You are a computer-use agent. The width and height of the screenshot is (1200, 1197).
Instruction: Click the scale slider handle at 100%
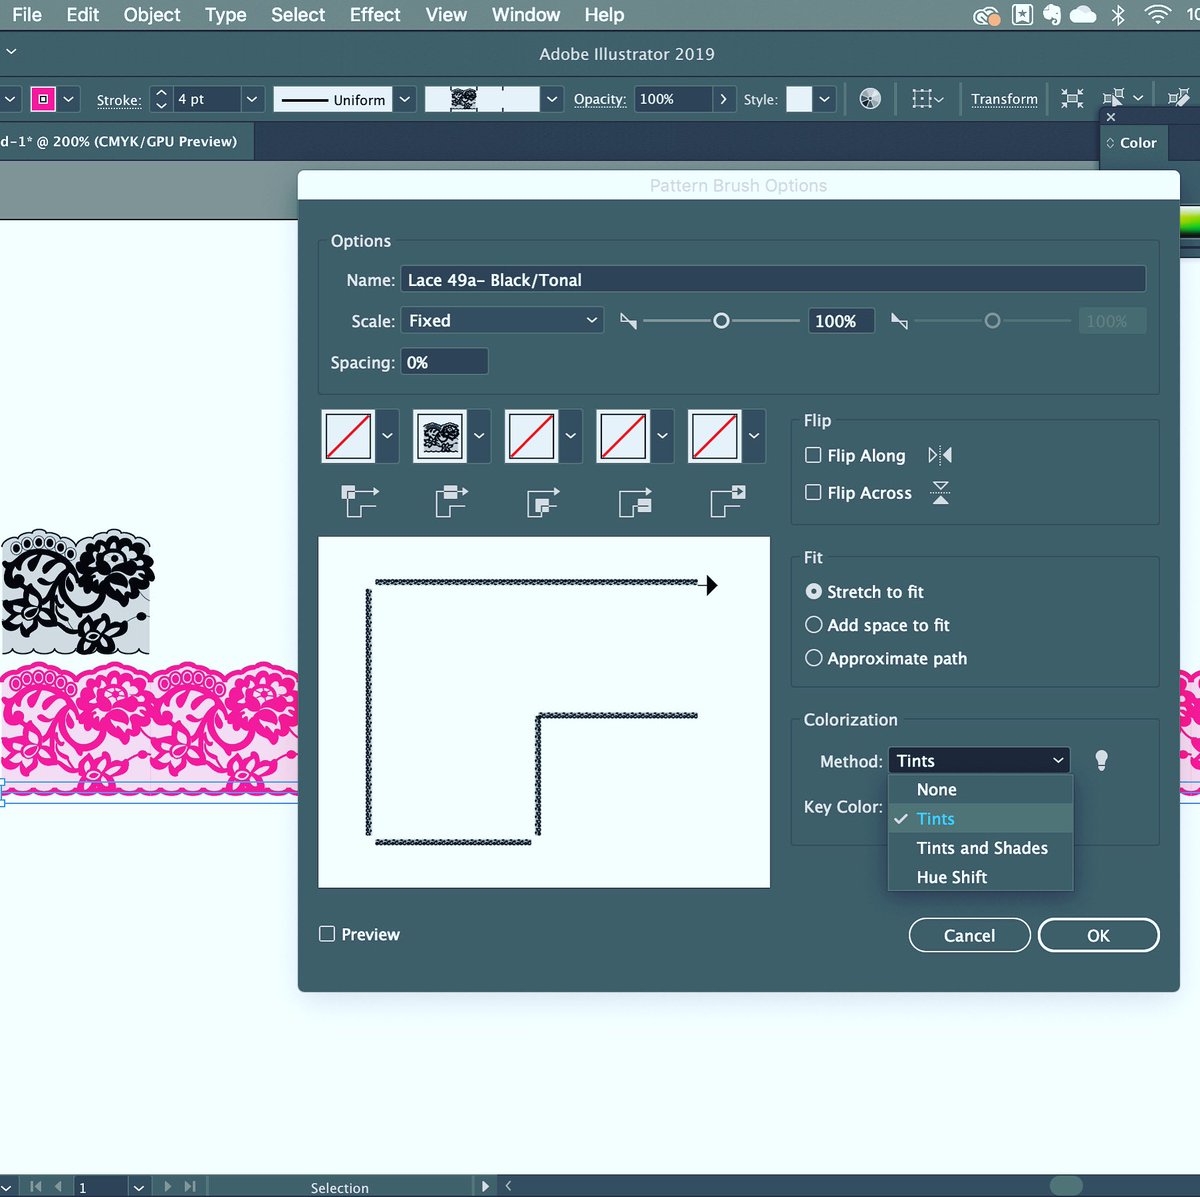(721, 321)
